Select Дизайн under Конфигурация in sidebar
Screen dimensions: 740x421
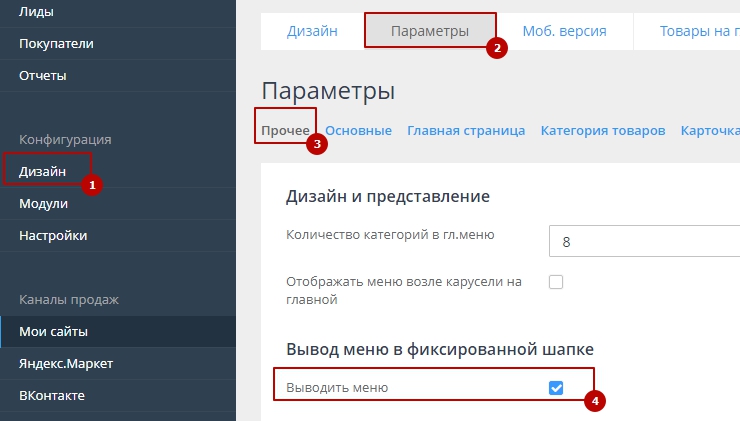pyautogui.click(x=43, y=172)
